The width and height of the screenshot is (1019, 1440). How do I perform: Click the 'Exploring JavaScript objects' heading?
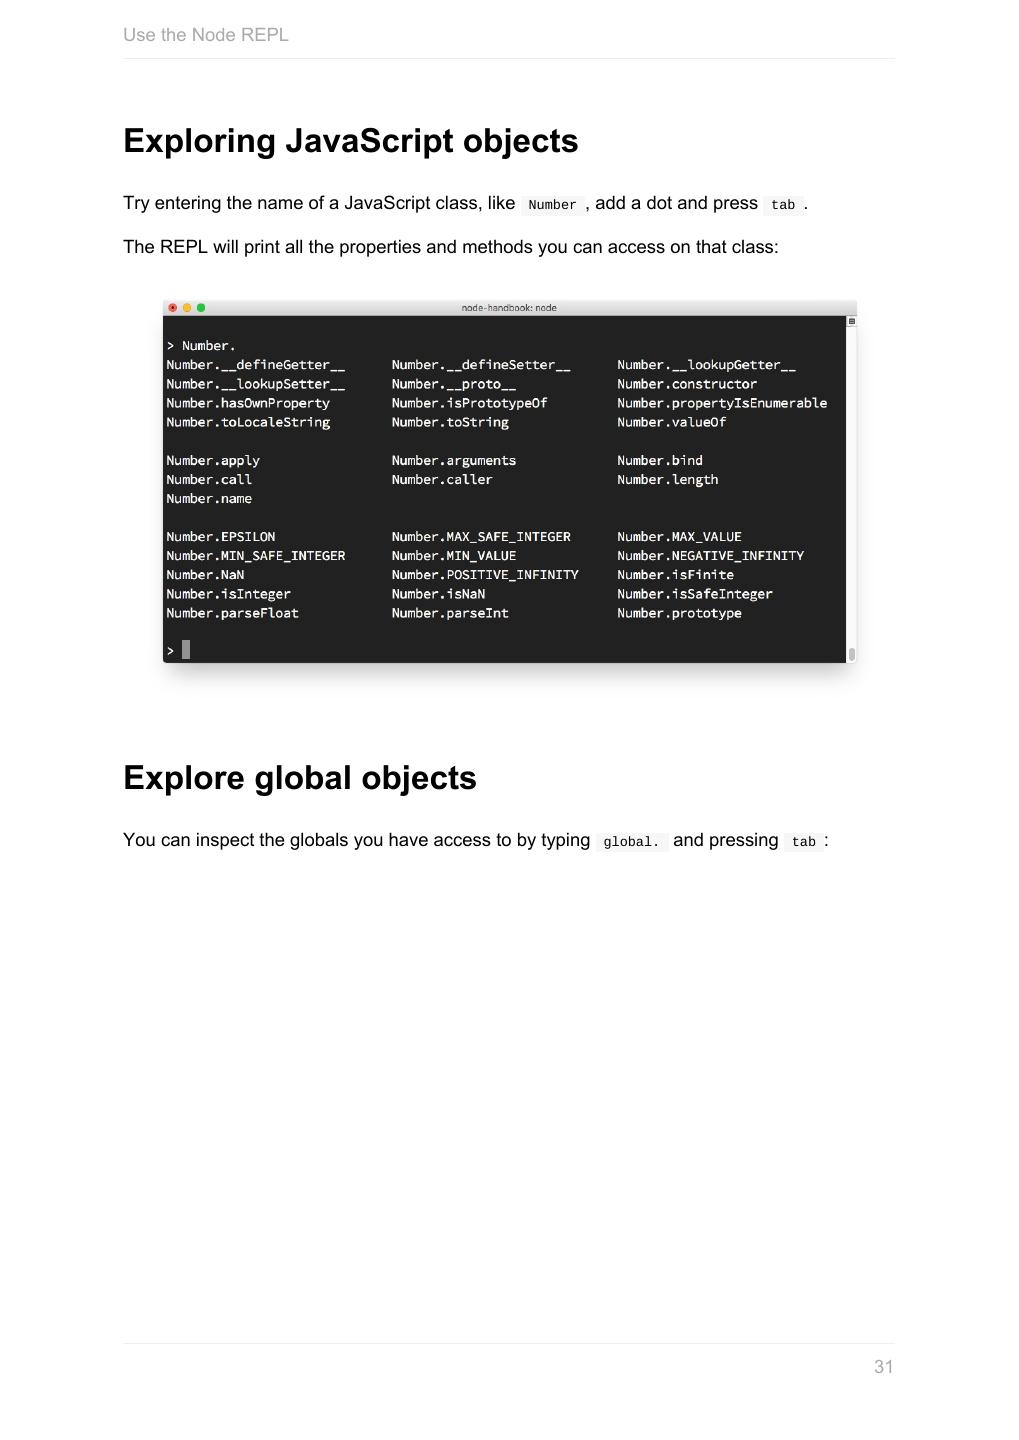point(351,141)
